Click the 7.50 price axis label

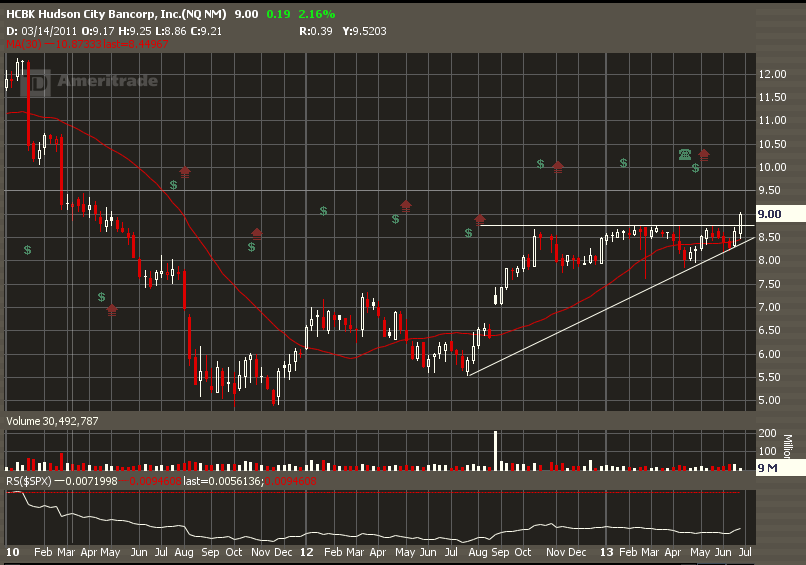tap(770, 284)
